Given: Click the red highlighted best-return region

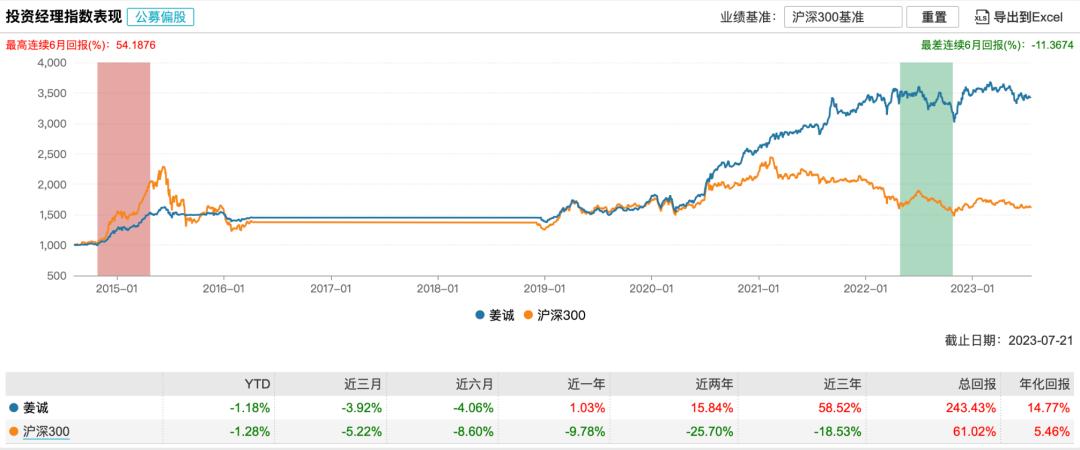Looking at the screenshot, I should click(x=123, y=168).
